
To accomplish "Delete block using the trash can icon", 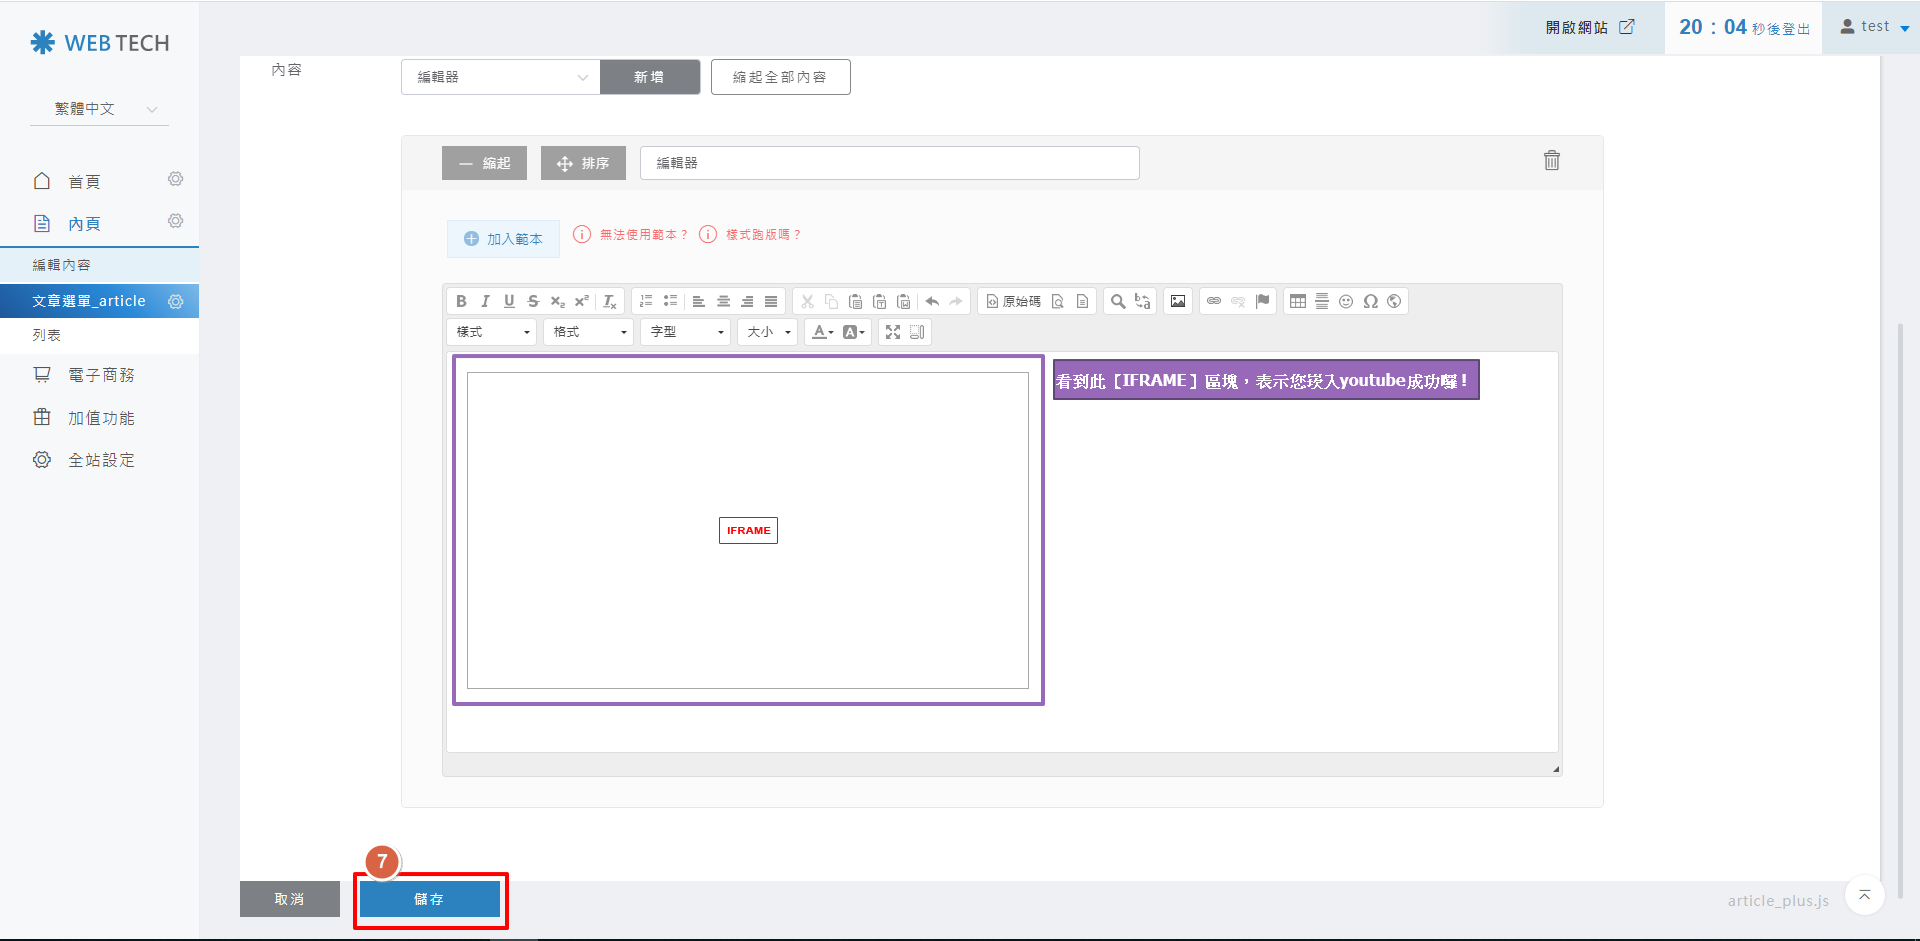I will point(1551,160).
